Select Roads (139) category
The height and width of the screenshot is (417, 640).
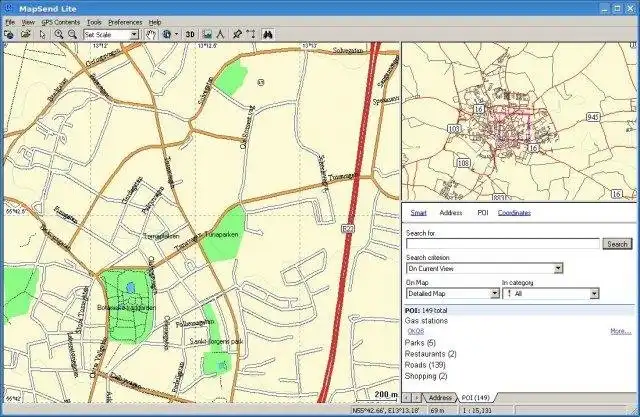coord(425,365)
